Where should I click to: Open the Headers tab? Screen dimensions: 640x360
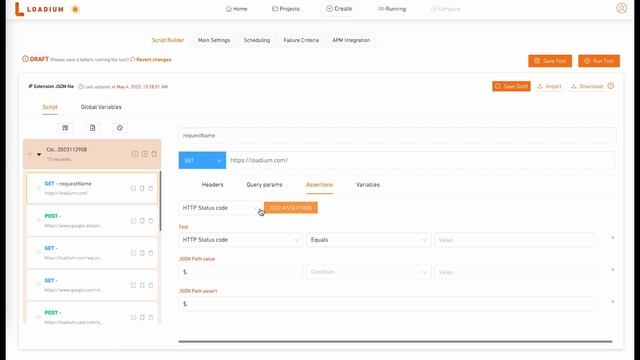(212, 184)
